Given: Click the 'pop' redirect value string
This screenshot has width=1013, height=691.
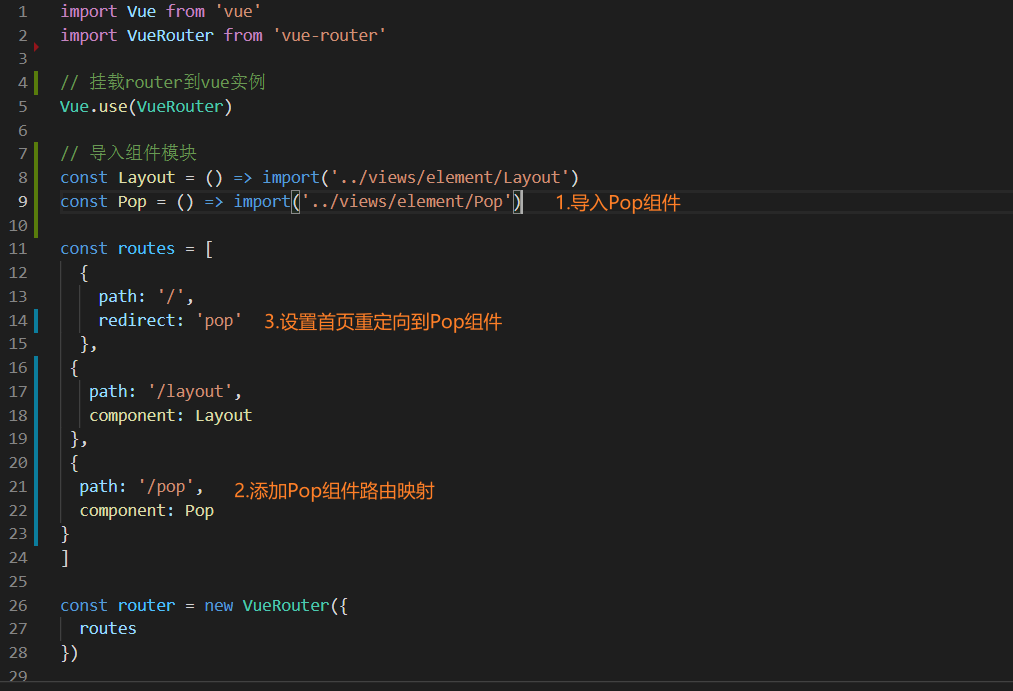Looking at the screenshot, I should [219, 320].
